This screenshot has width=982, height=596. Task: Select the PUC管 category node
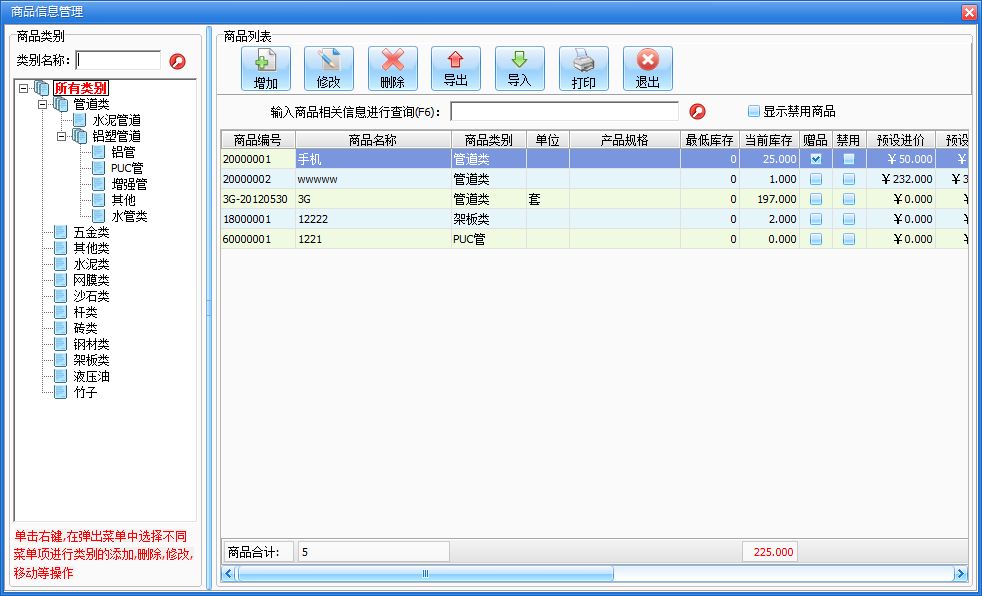click(127, 168)
